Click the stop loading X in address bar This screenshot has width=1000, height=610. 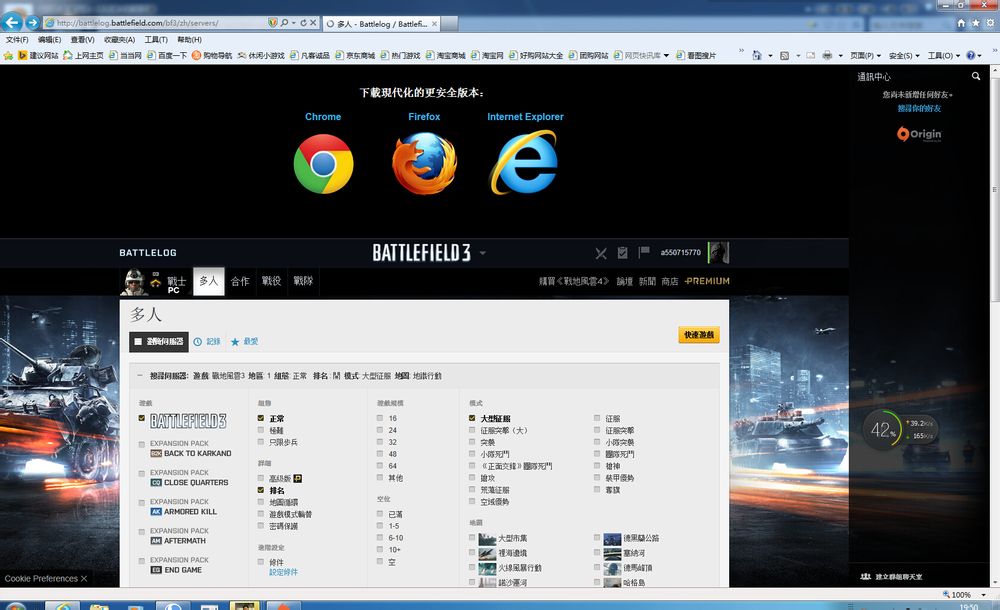click(x=313, y=22)
